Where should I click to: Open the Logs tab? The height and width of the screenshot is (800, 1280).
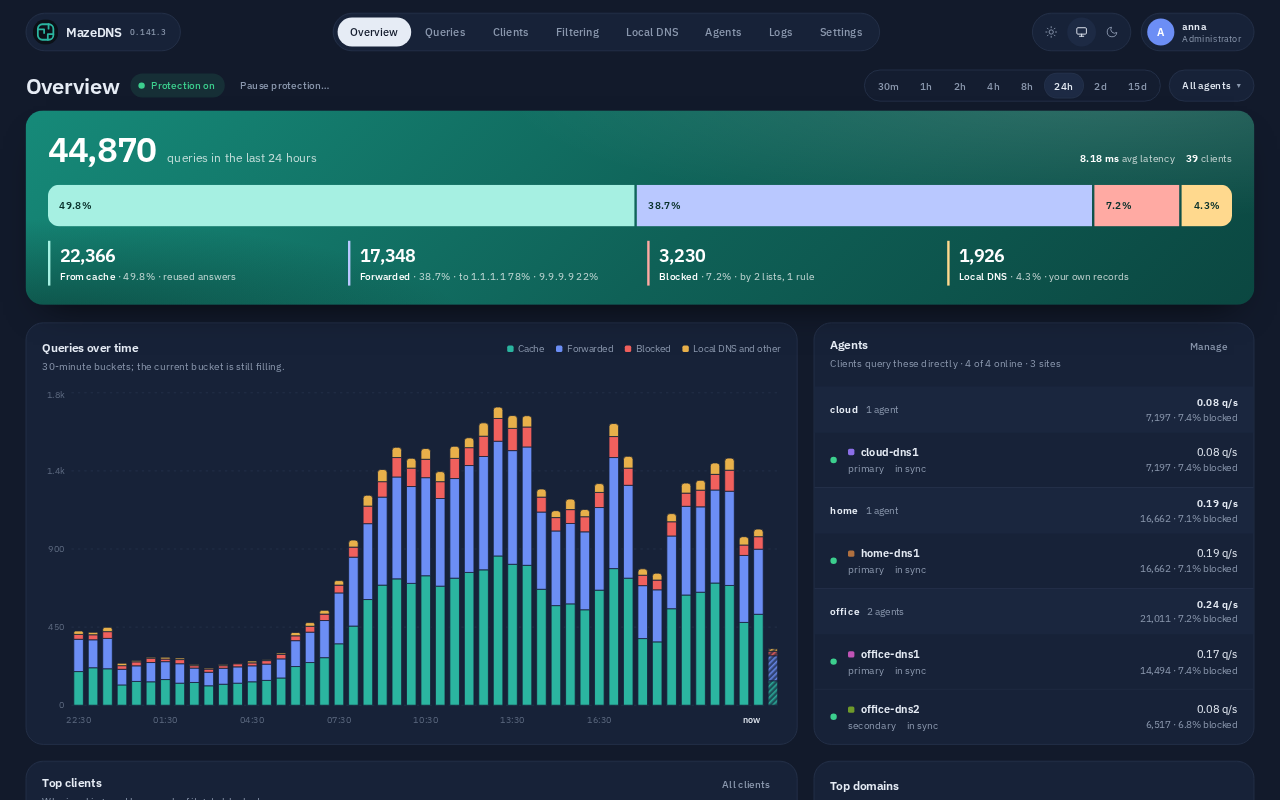(781, 32)
